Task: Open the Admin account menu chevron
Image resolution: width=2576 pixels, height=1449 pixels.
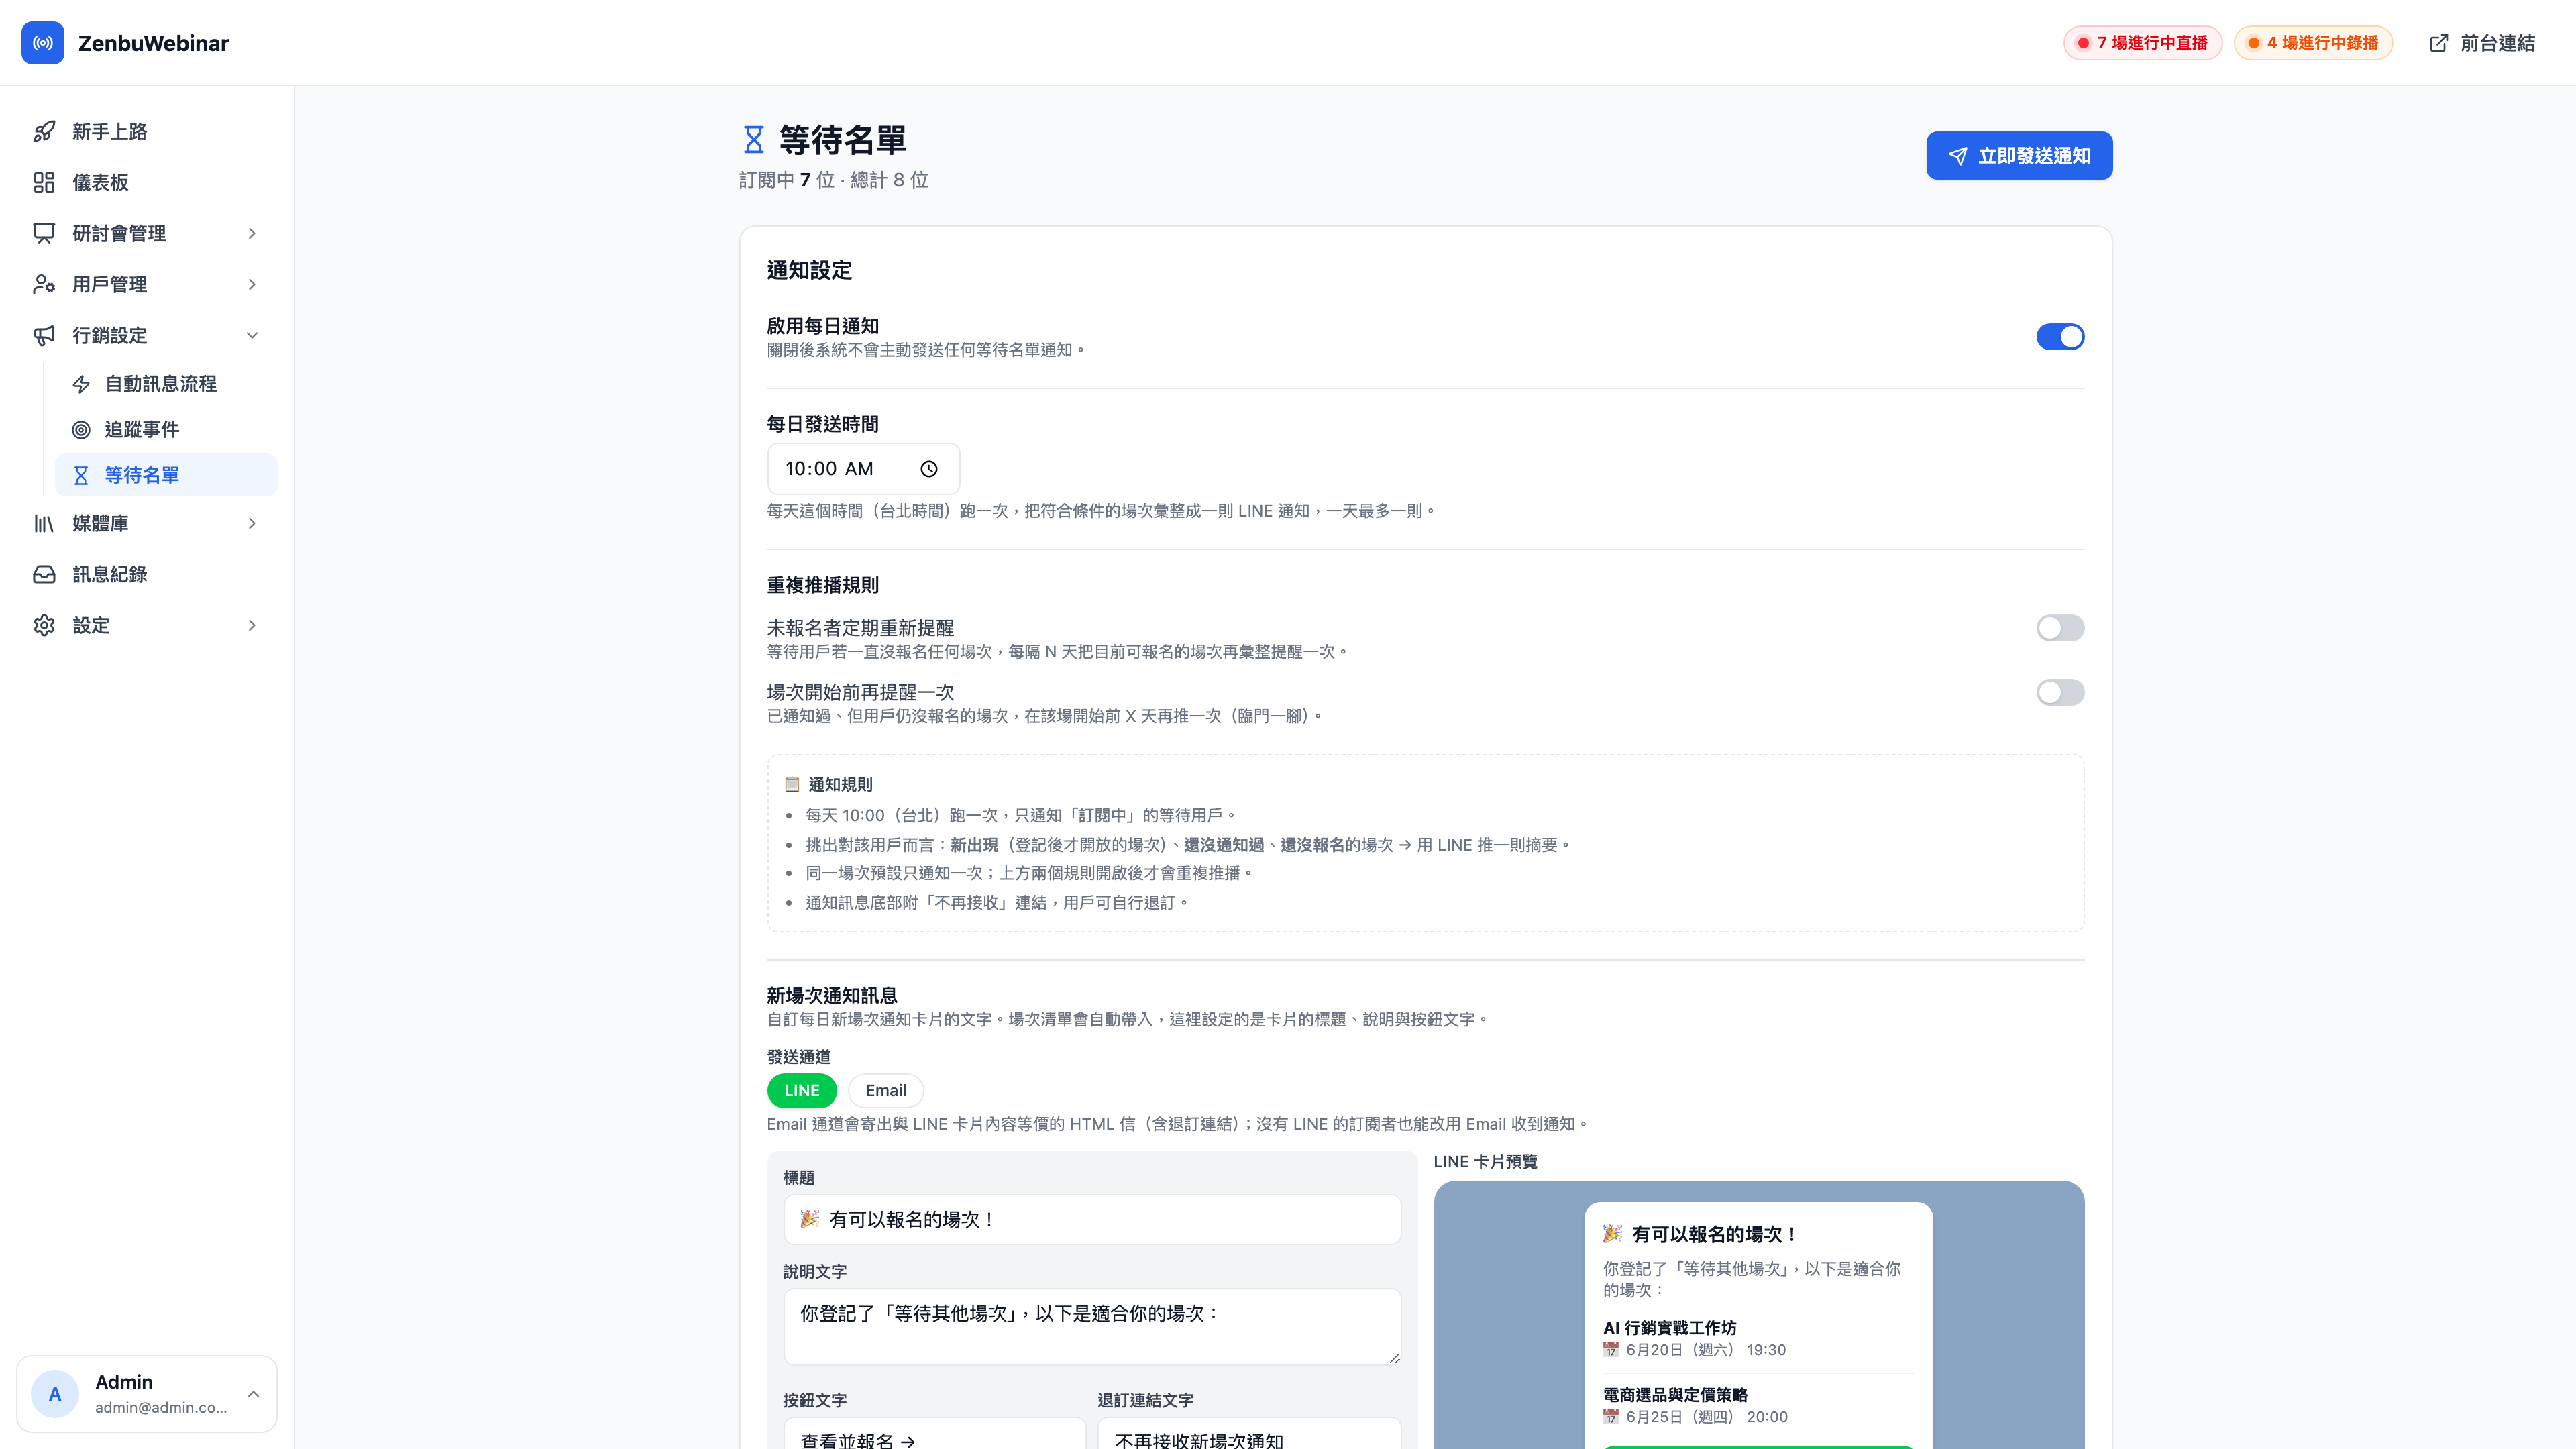Action: pos(254,1394)
